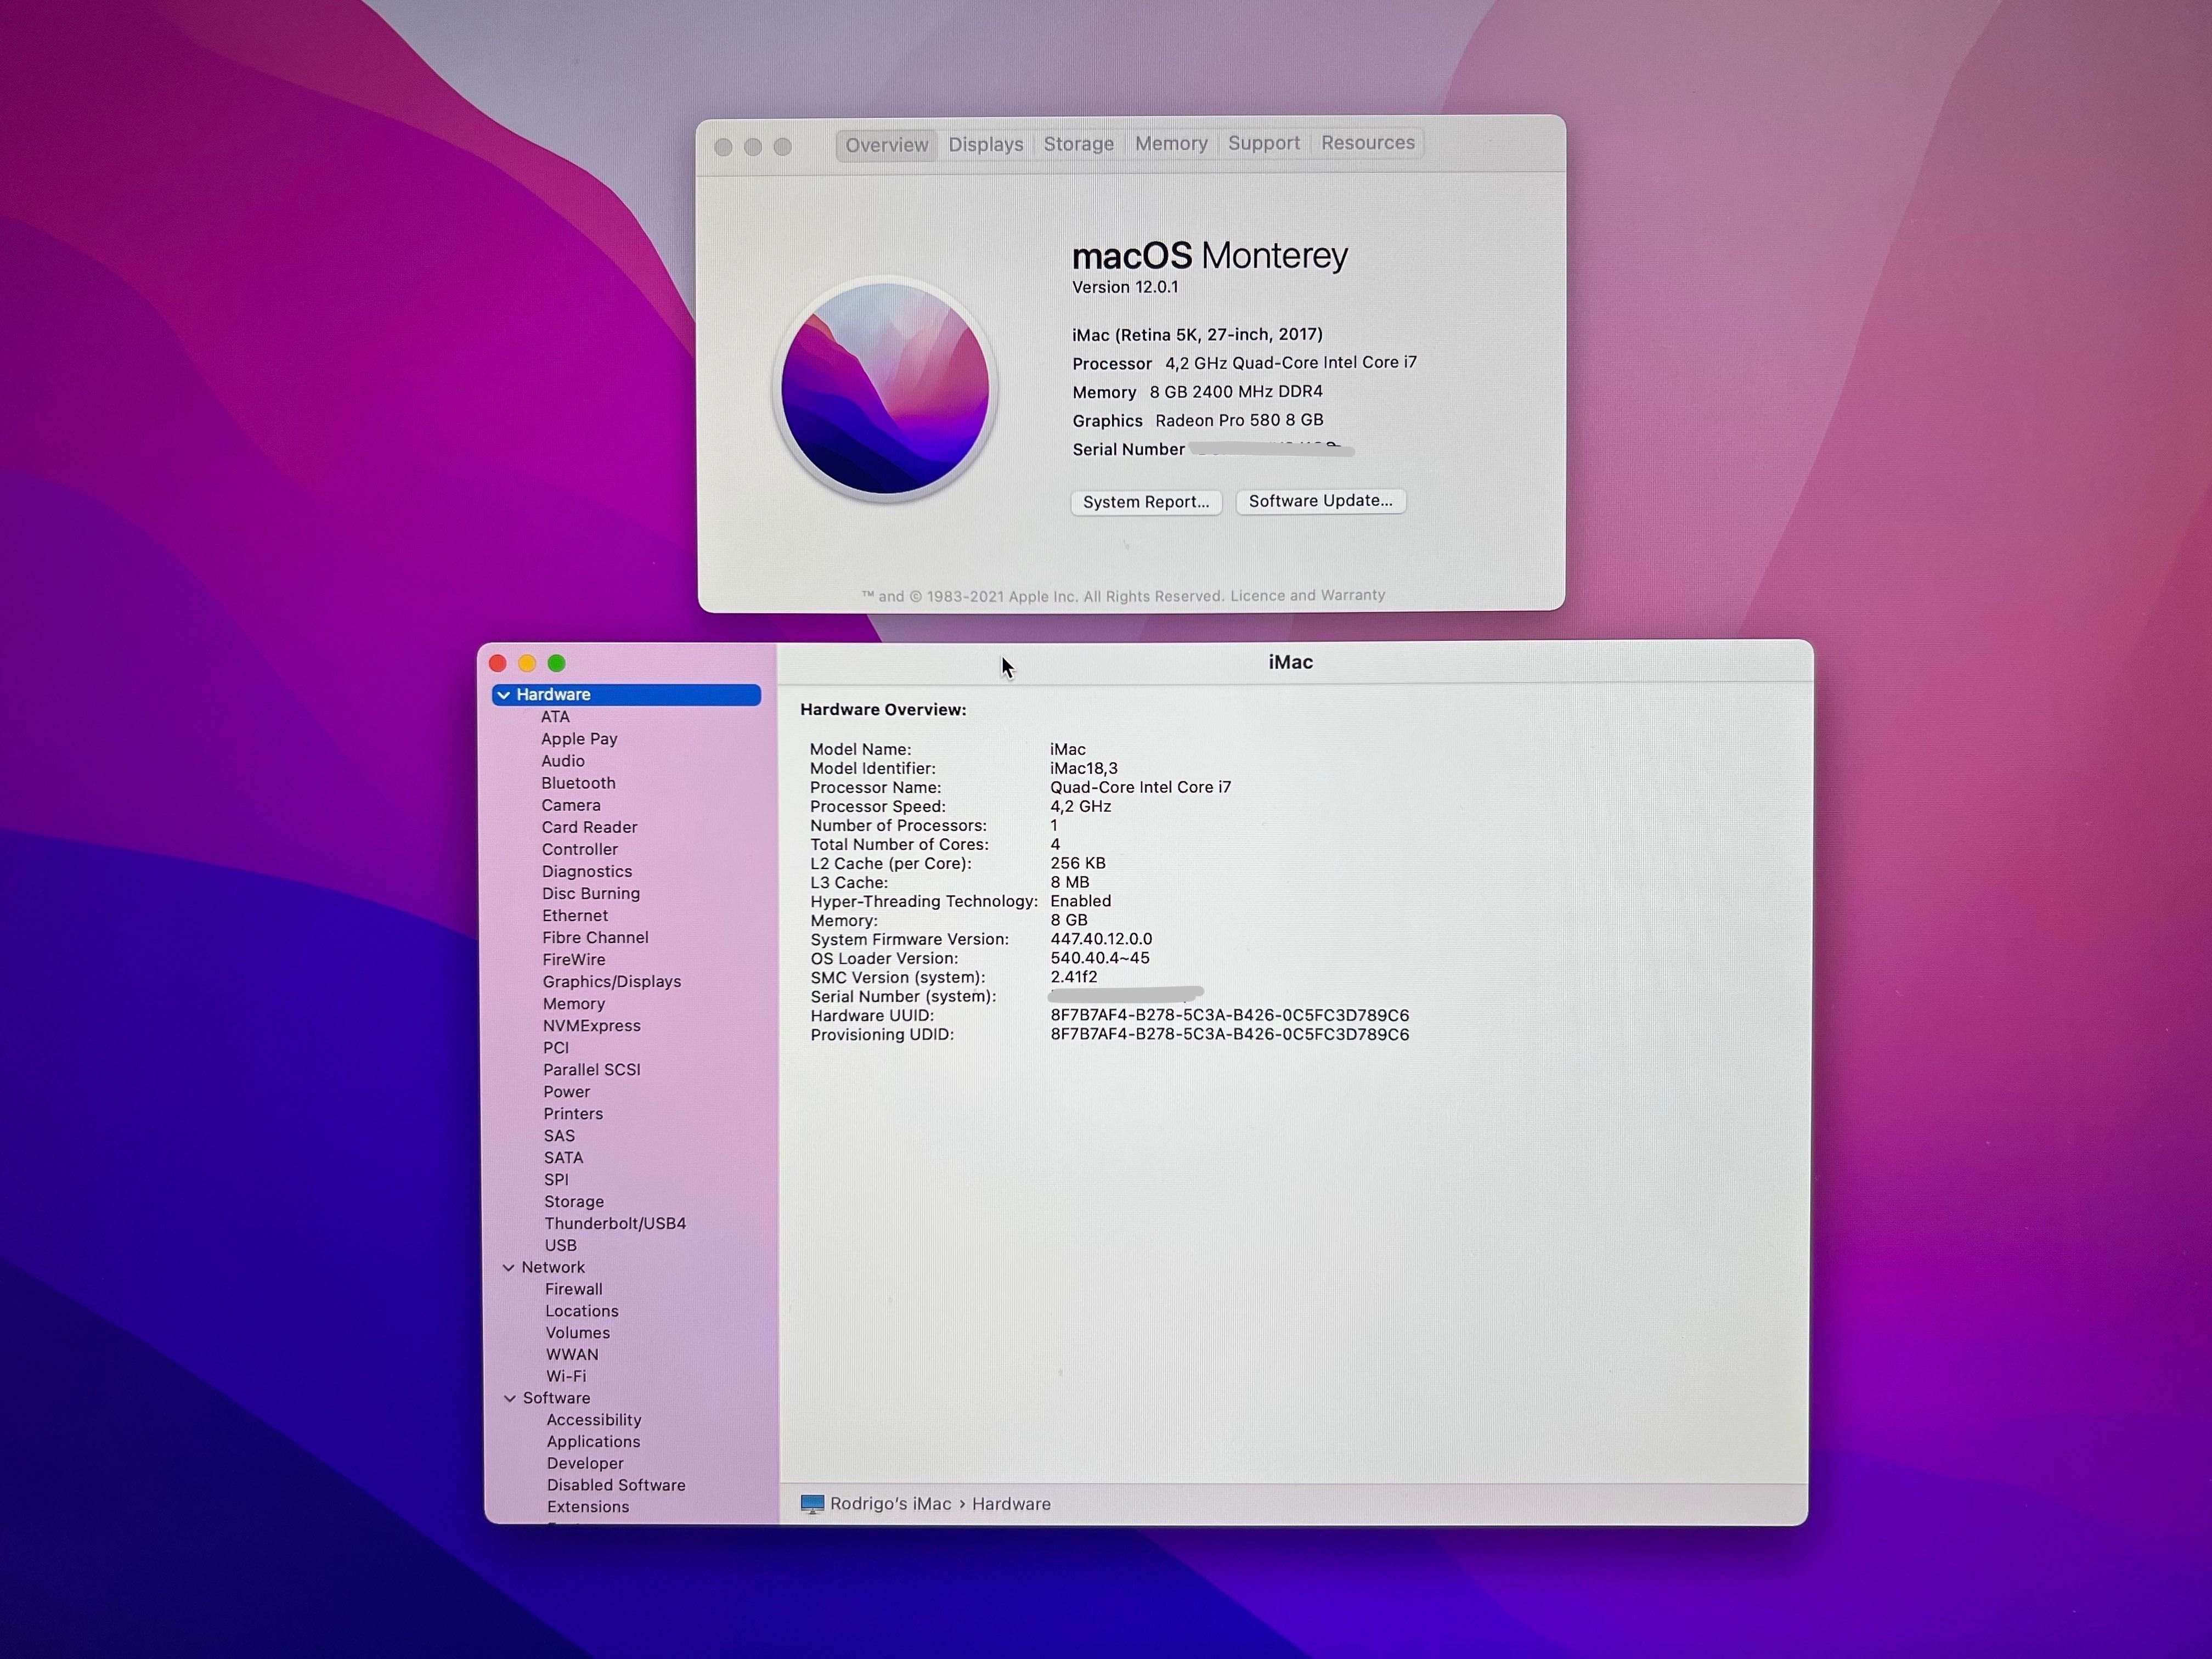Select Accessibility under Software

tap(594, 1420)
